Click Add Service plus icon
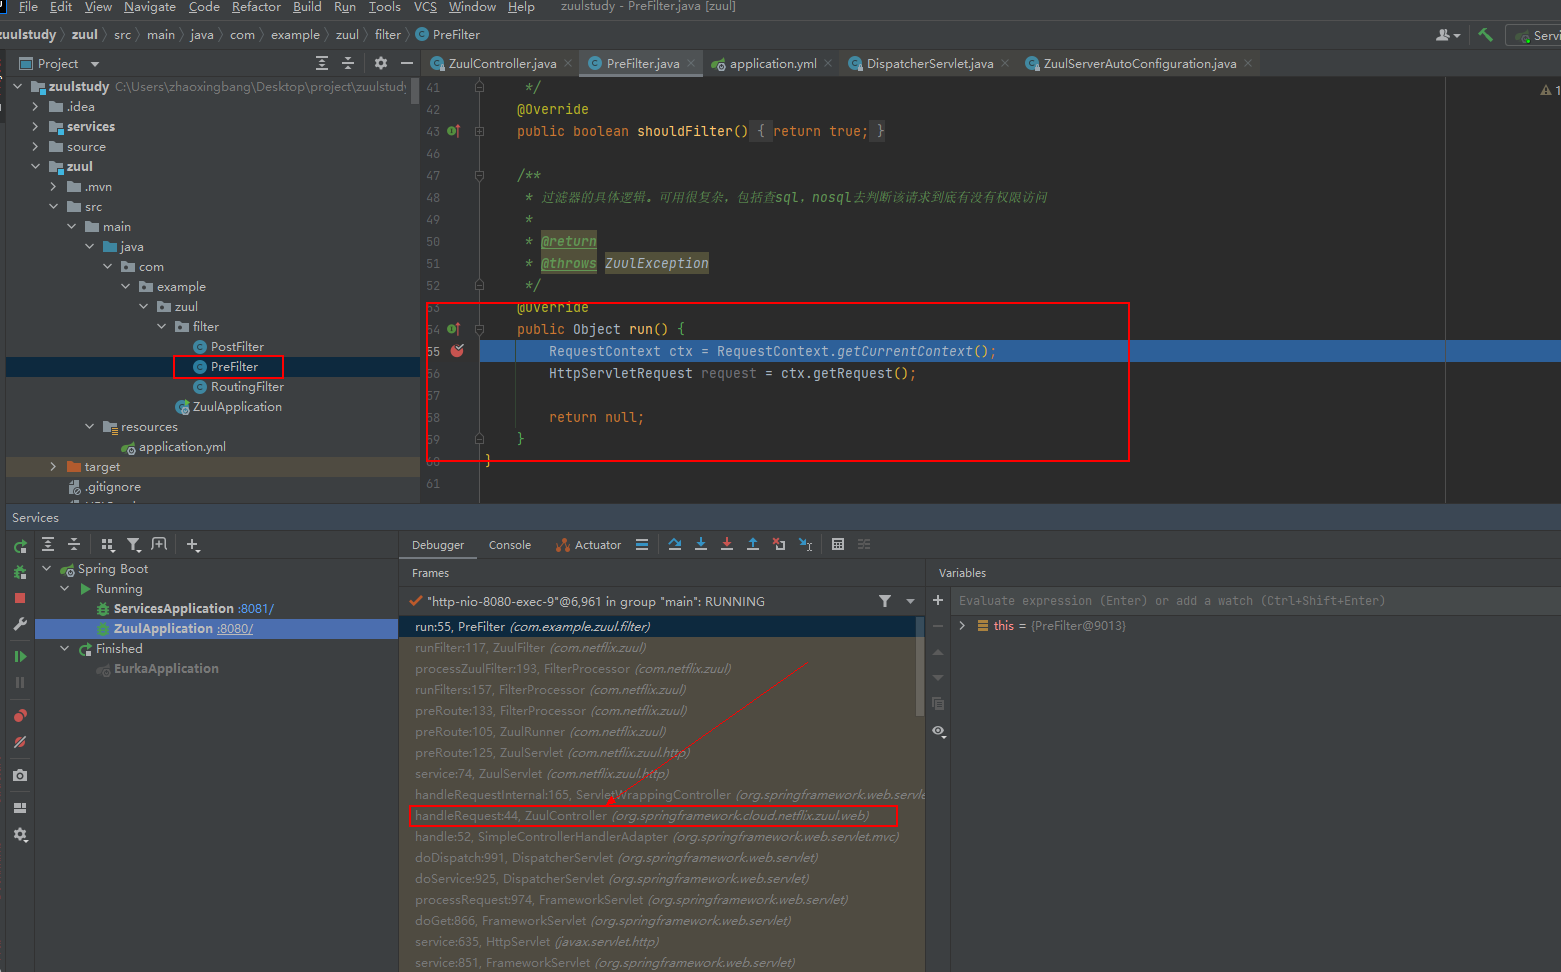This screenshot has height=972, width=1561. 193,544
